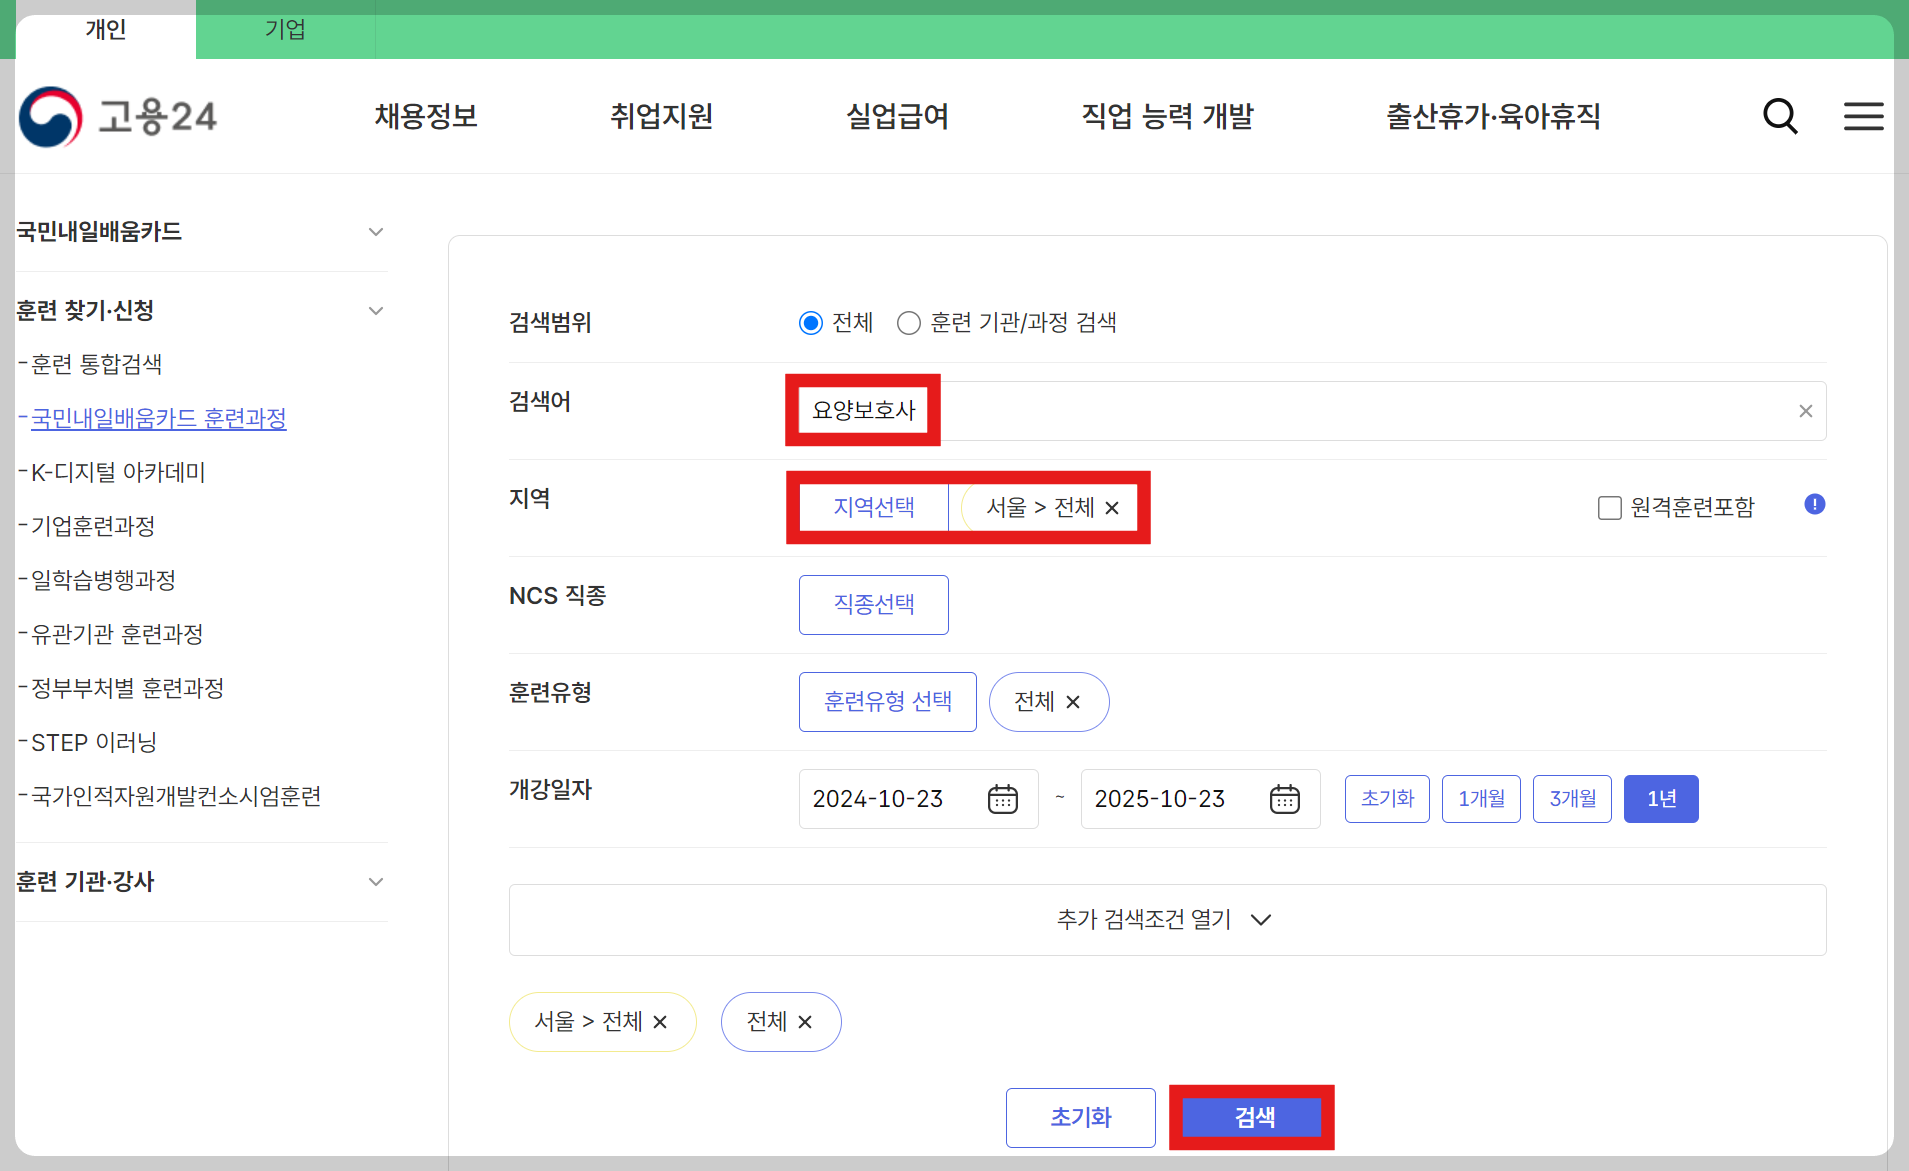This screenshot has height=1171, width=1909.
Task: Open the 실업급여 menu
Action: [896, 116]
